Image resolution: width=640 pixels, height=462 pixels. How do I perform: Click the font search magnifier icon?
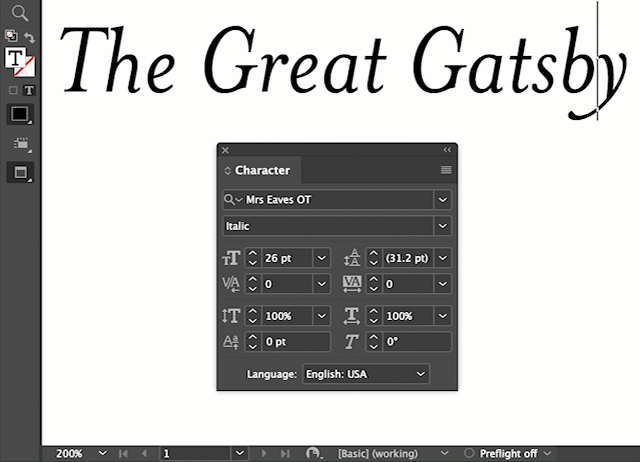[x=232, y=200]
